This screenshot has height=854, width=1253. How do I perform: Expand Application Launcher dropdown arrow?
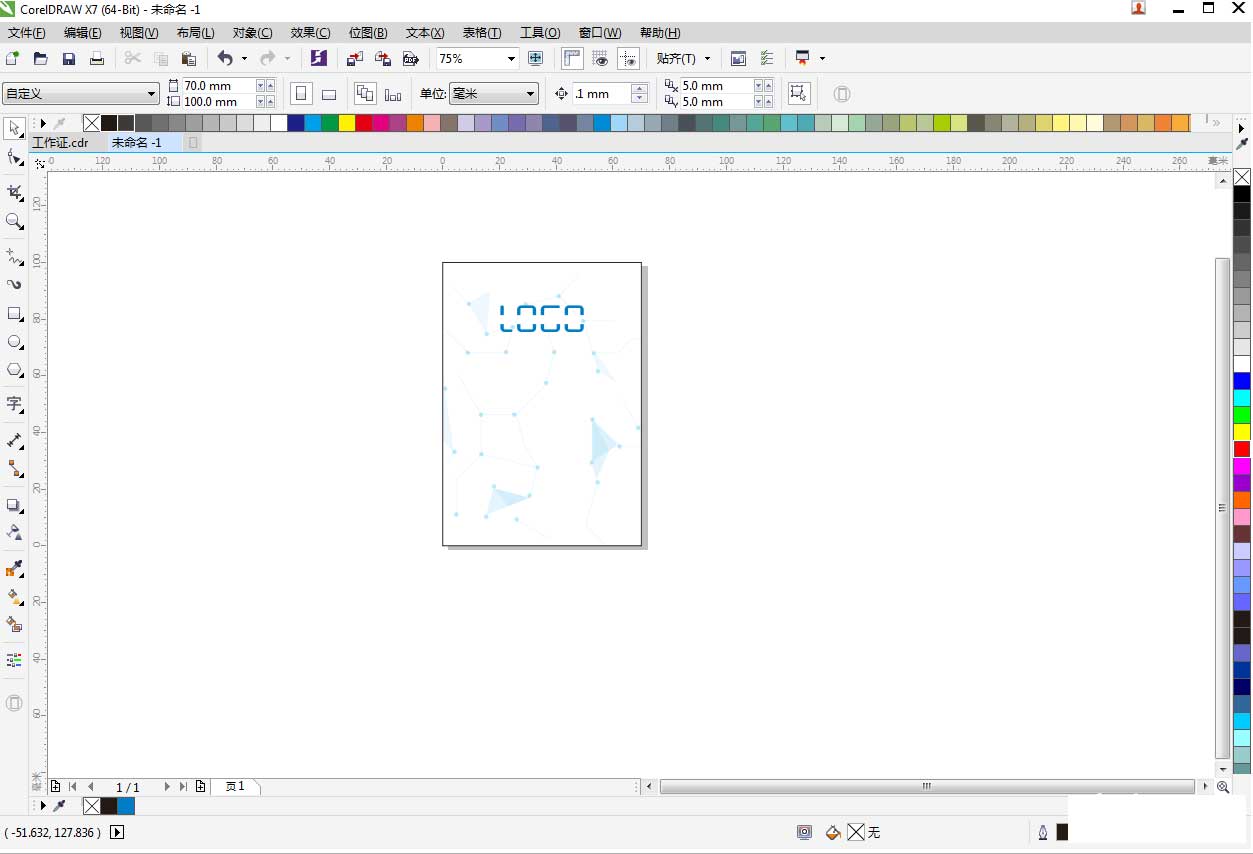[822, 59]
